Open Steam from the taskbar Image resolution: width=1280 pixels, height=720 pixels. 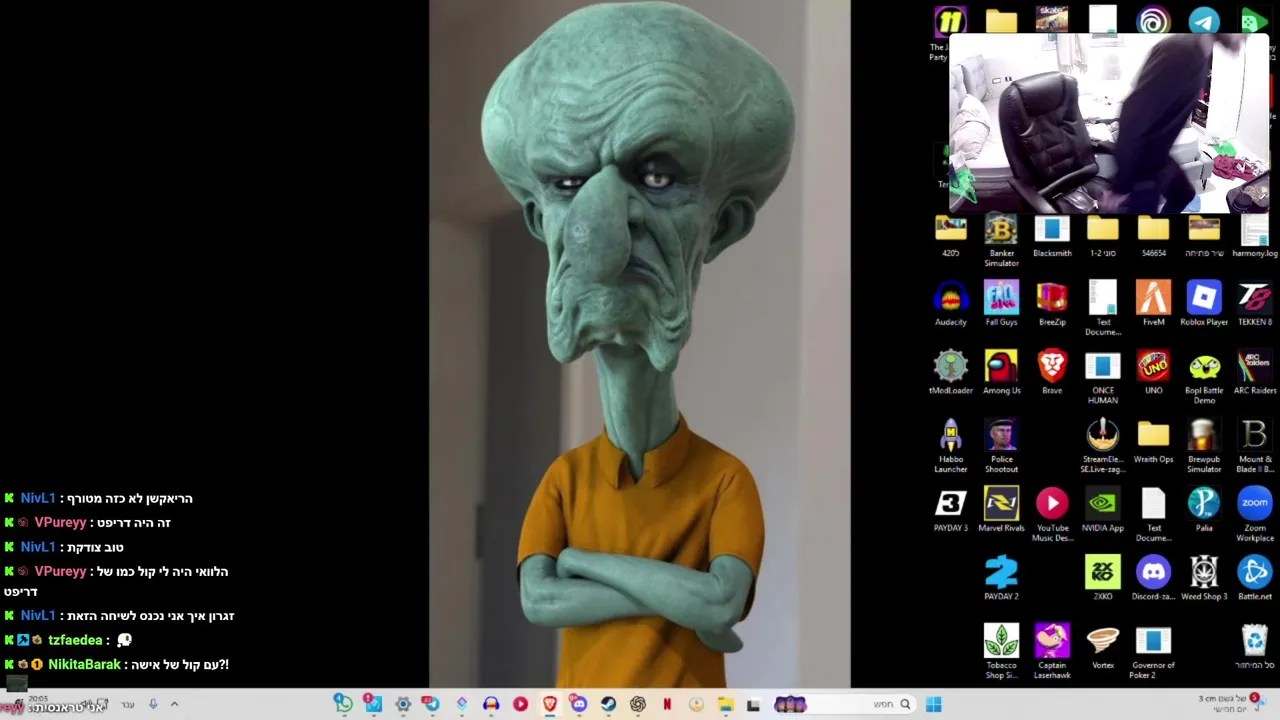pyautogui.click(x=608, y=704)
